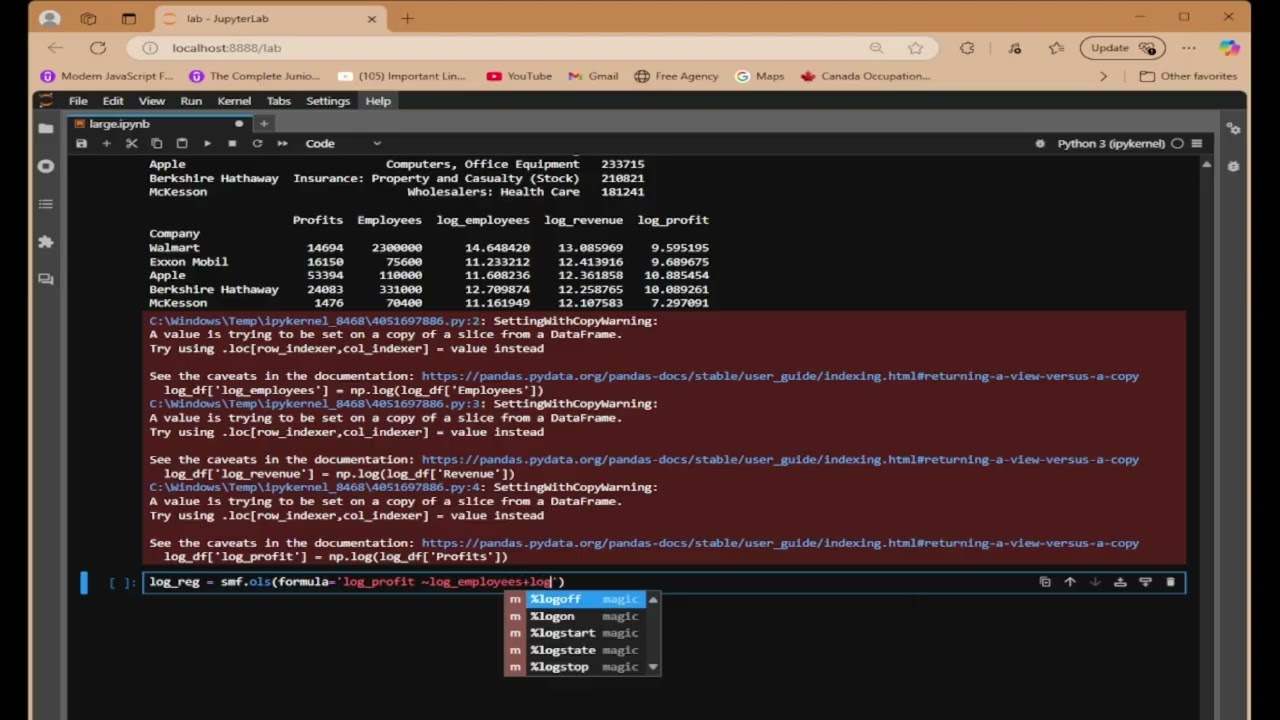Open the File Browser sidebar panel
This screenshot has height=720, width=1280.
point(45,128)
